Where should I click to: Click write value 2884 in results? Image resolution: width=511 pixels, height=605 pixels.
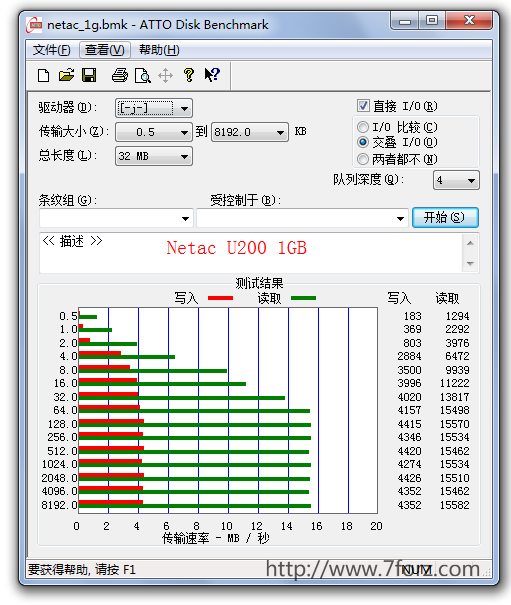click(409, 356)
